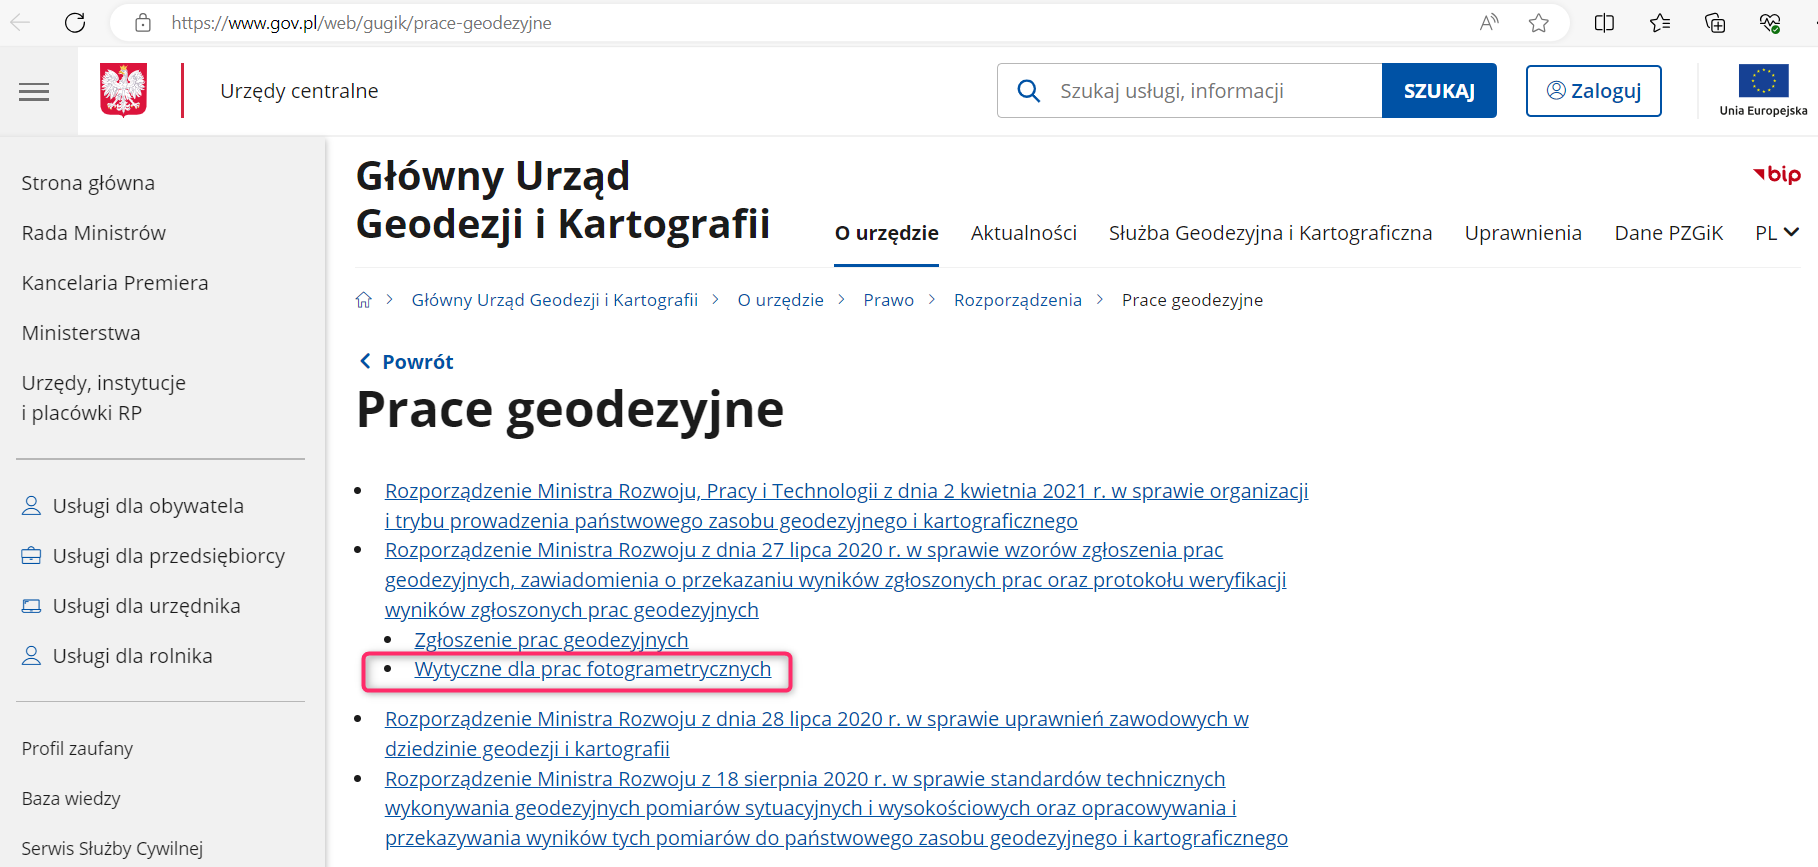
Task: Click the home breadcrumb icon
Action: [364, 300]
